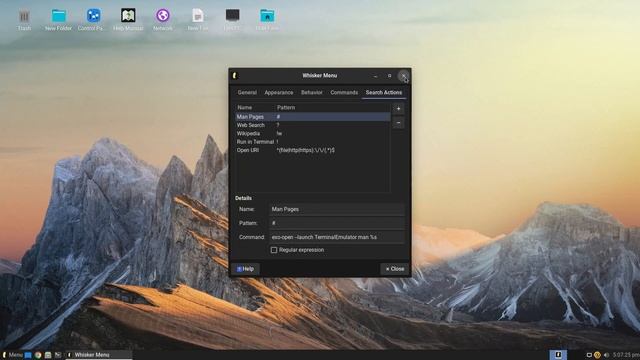Open the file manager icon on taskbar

point(48,355)
